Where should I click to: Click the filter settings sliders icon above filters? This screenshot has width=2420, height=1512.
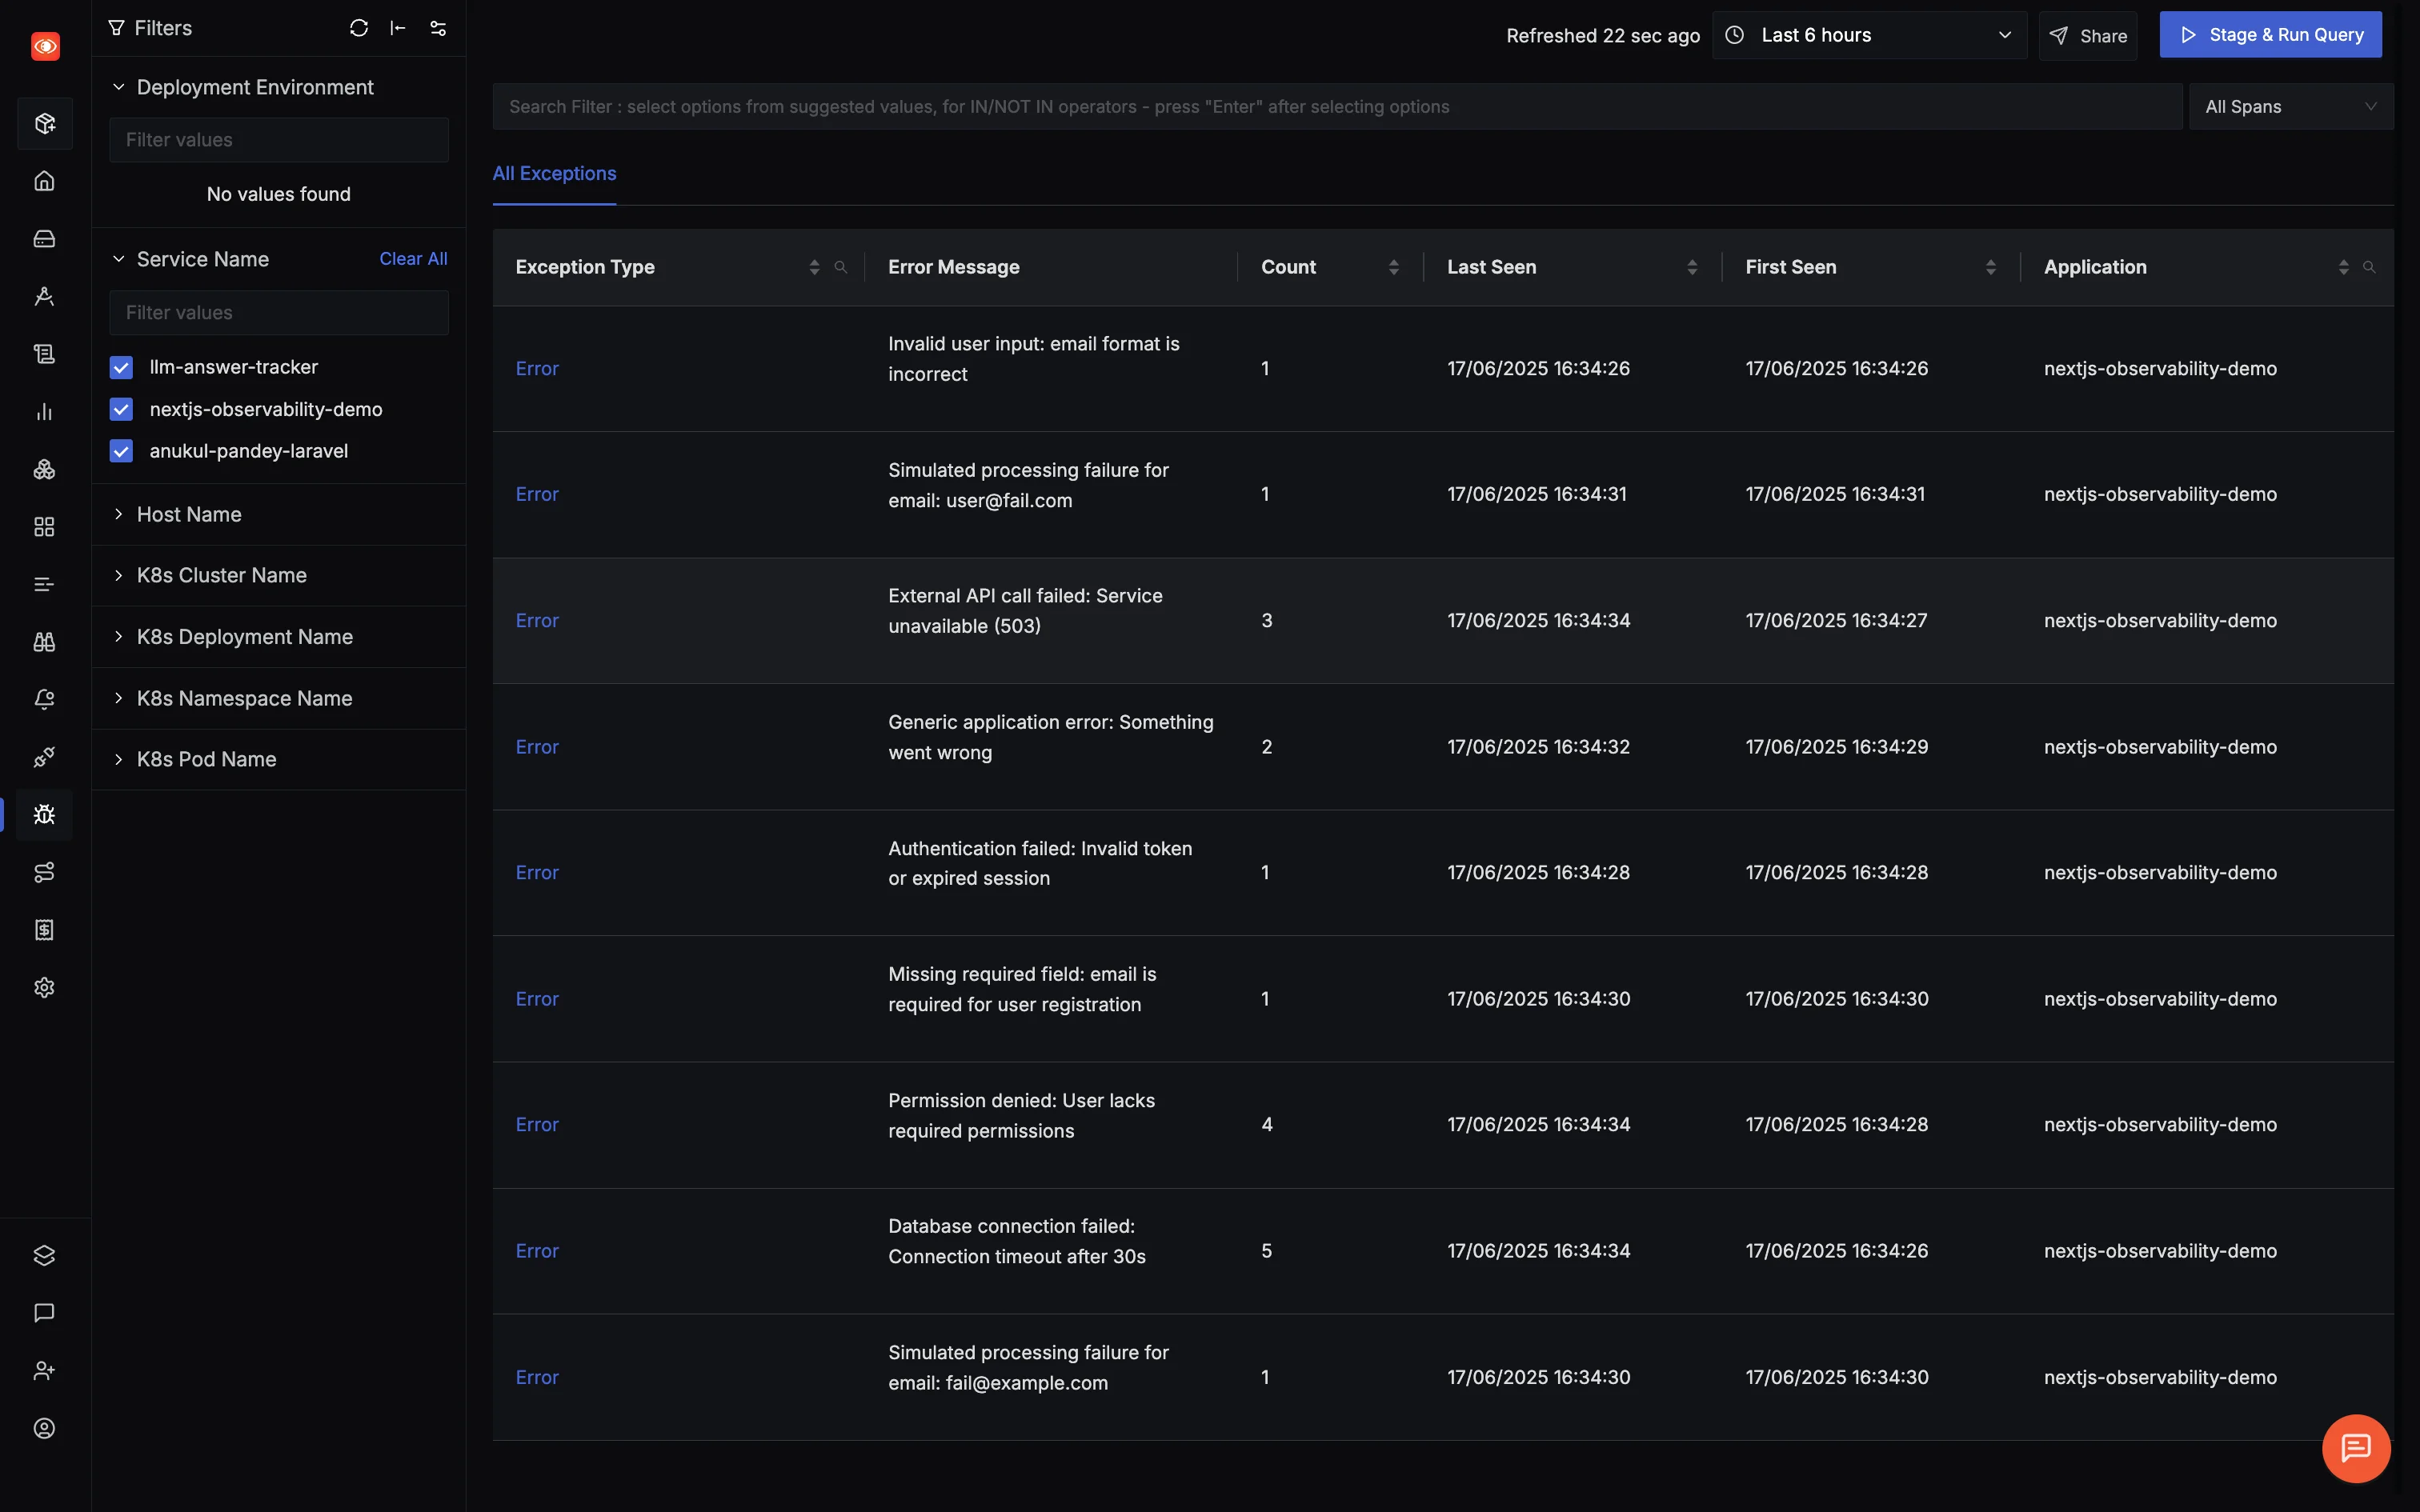click(437, 28)
